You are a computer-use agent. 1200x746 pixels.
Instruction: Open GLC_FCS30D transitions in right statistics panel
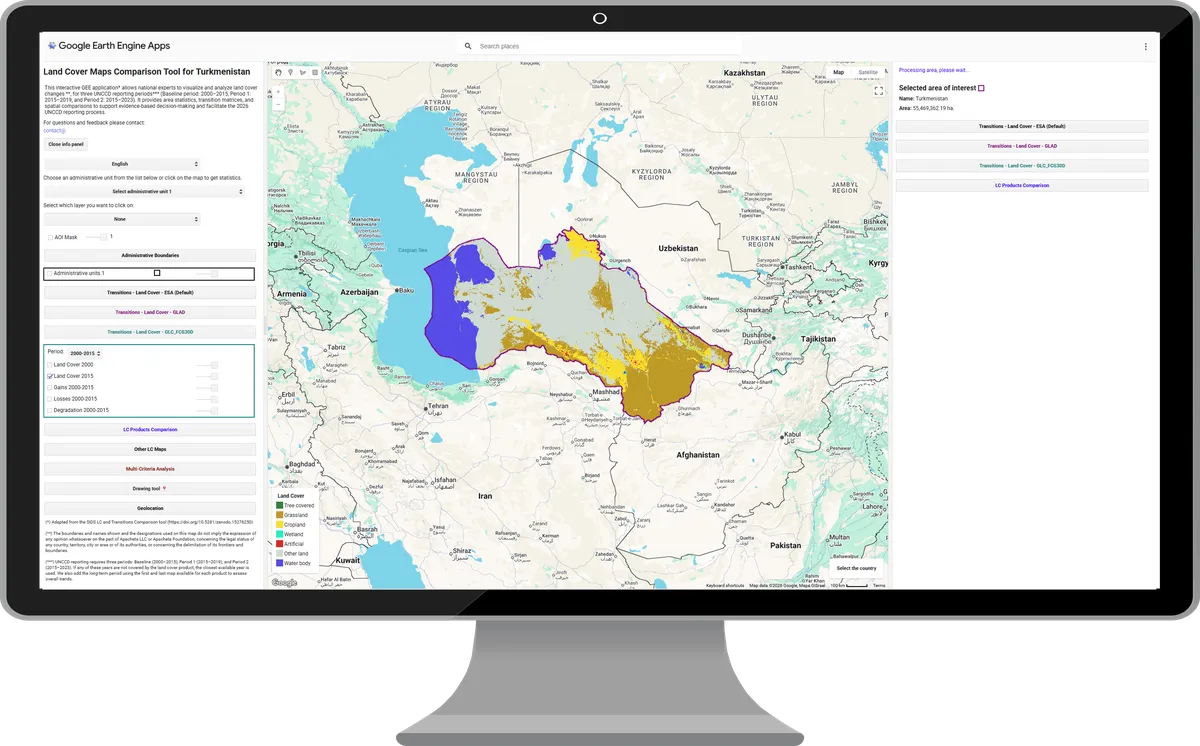point(1022,165)
